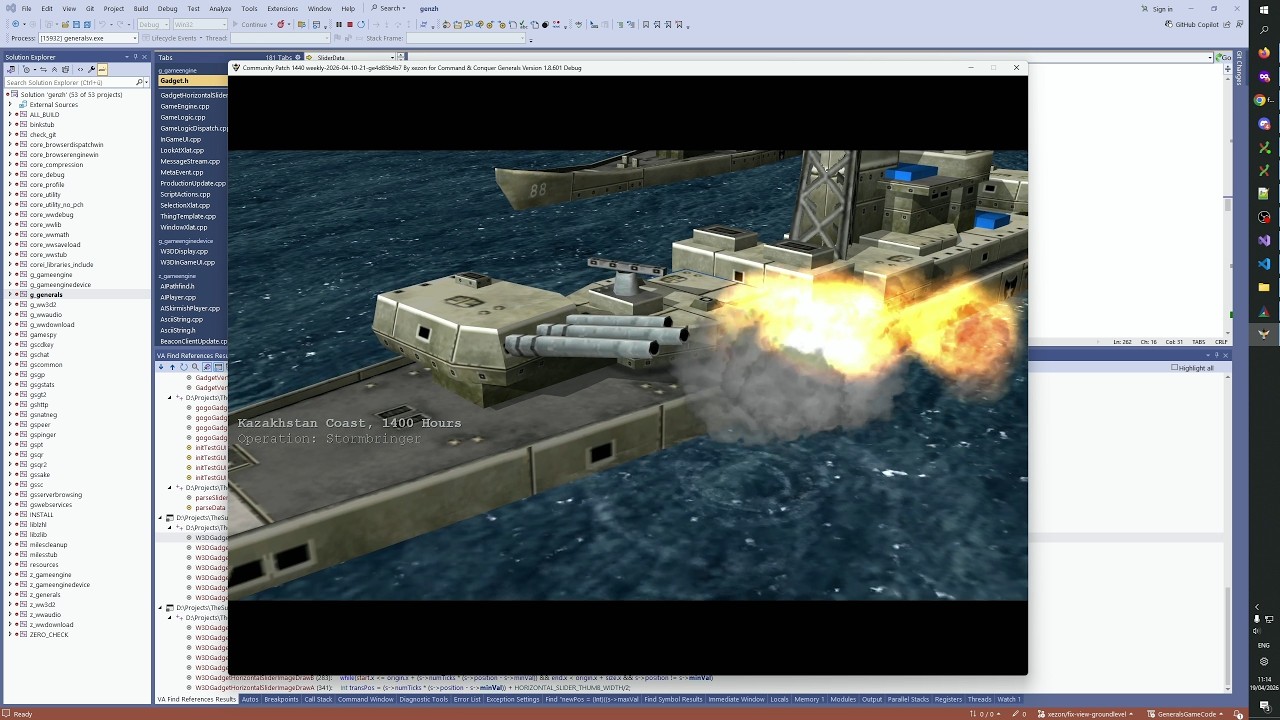Click the Save All toolbar icon
Screen dimensions: 1280x720
(x=87, y=24)
